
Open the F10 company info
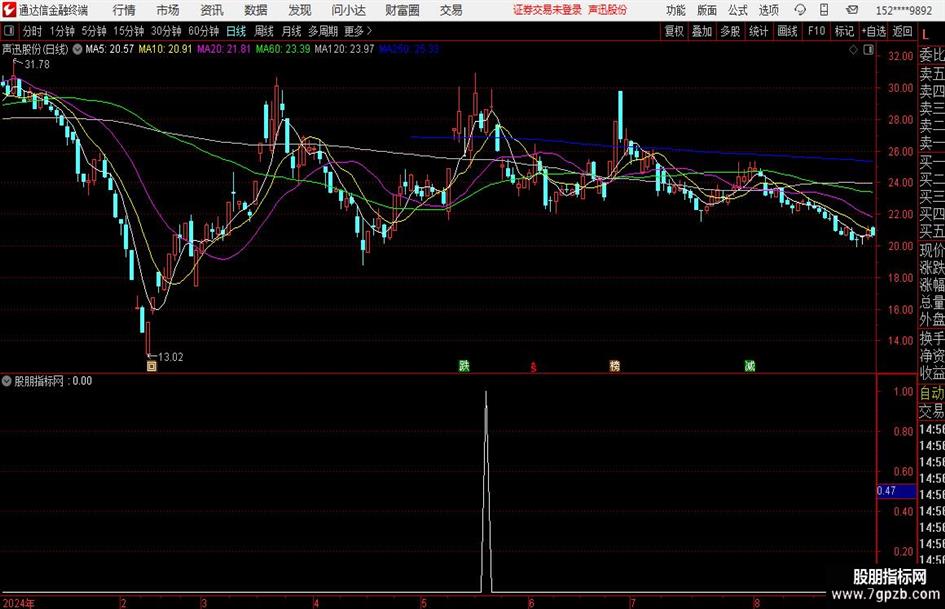click(817, 31)
